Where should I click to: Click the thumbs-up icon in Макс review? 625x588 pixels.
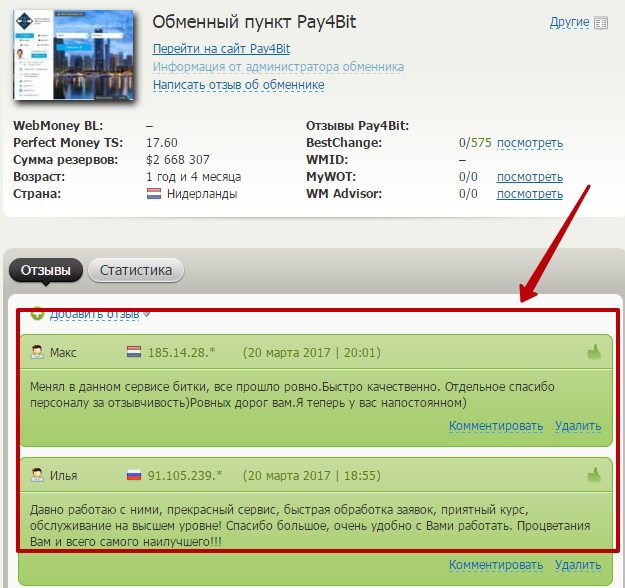tap(594, 352)
